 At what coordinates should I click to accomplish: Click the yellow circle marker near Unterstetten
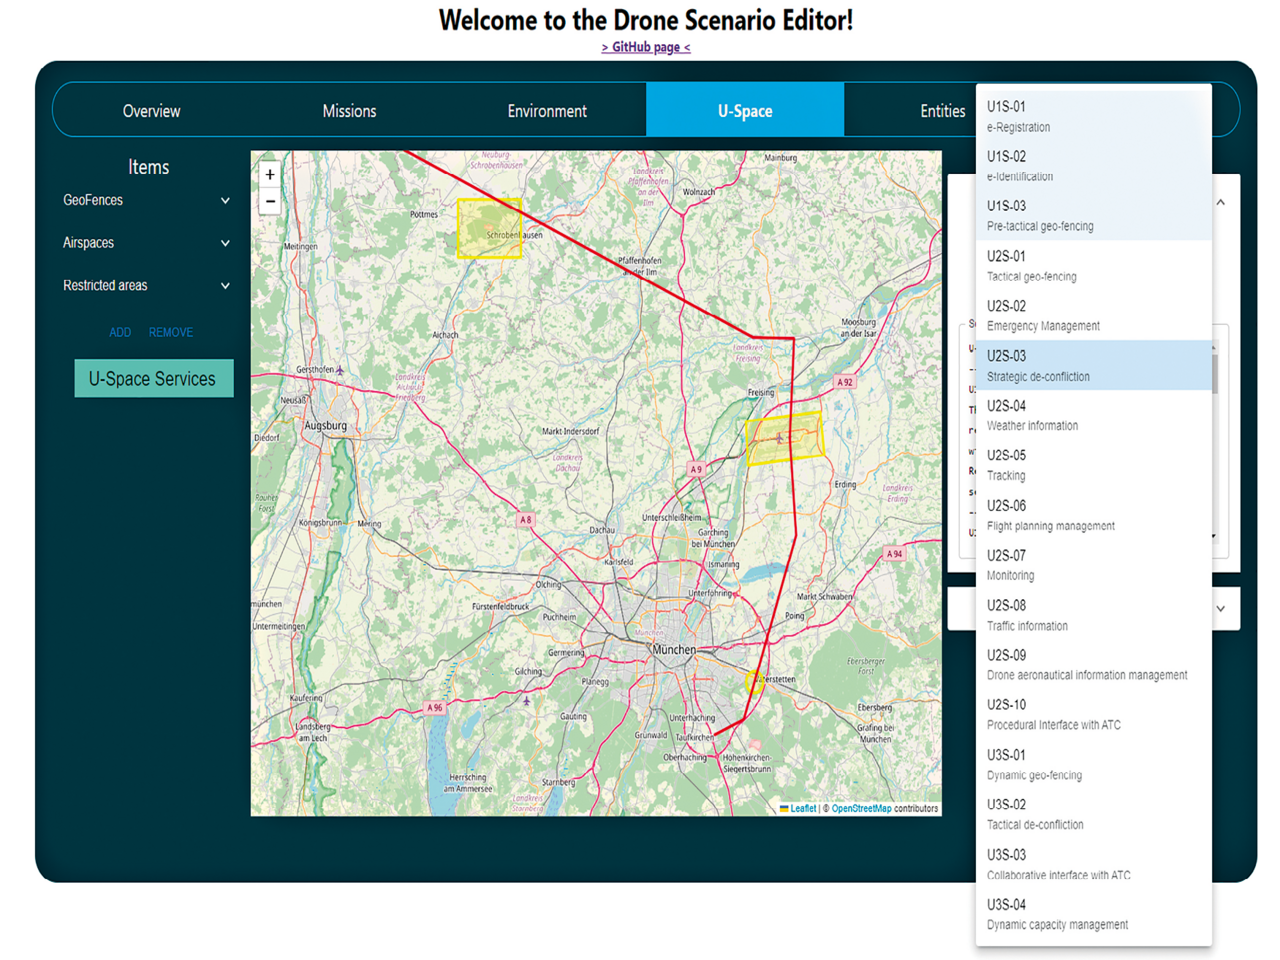pos(754,682)
